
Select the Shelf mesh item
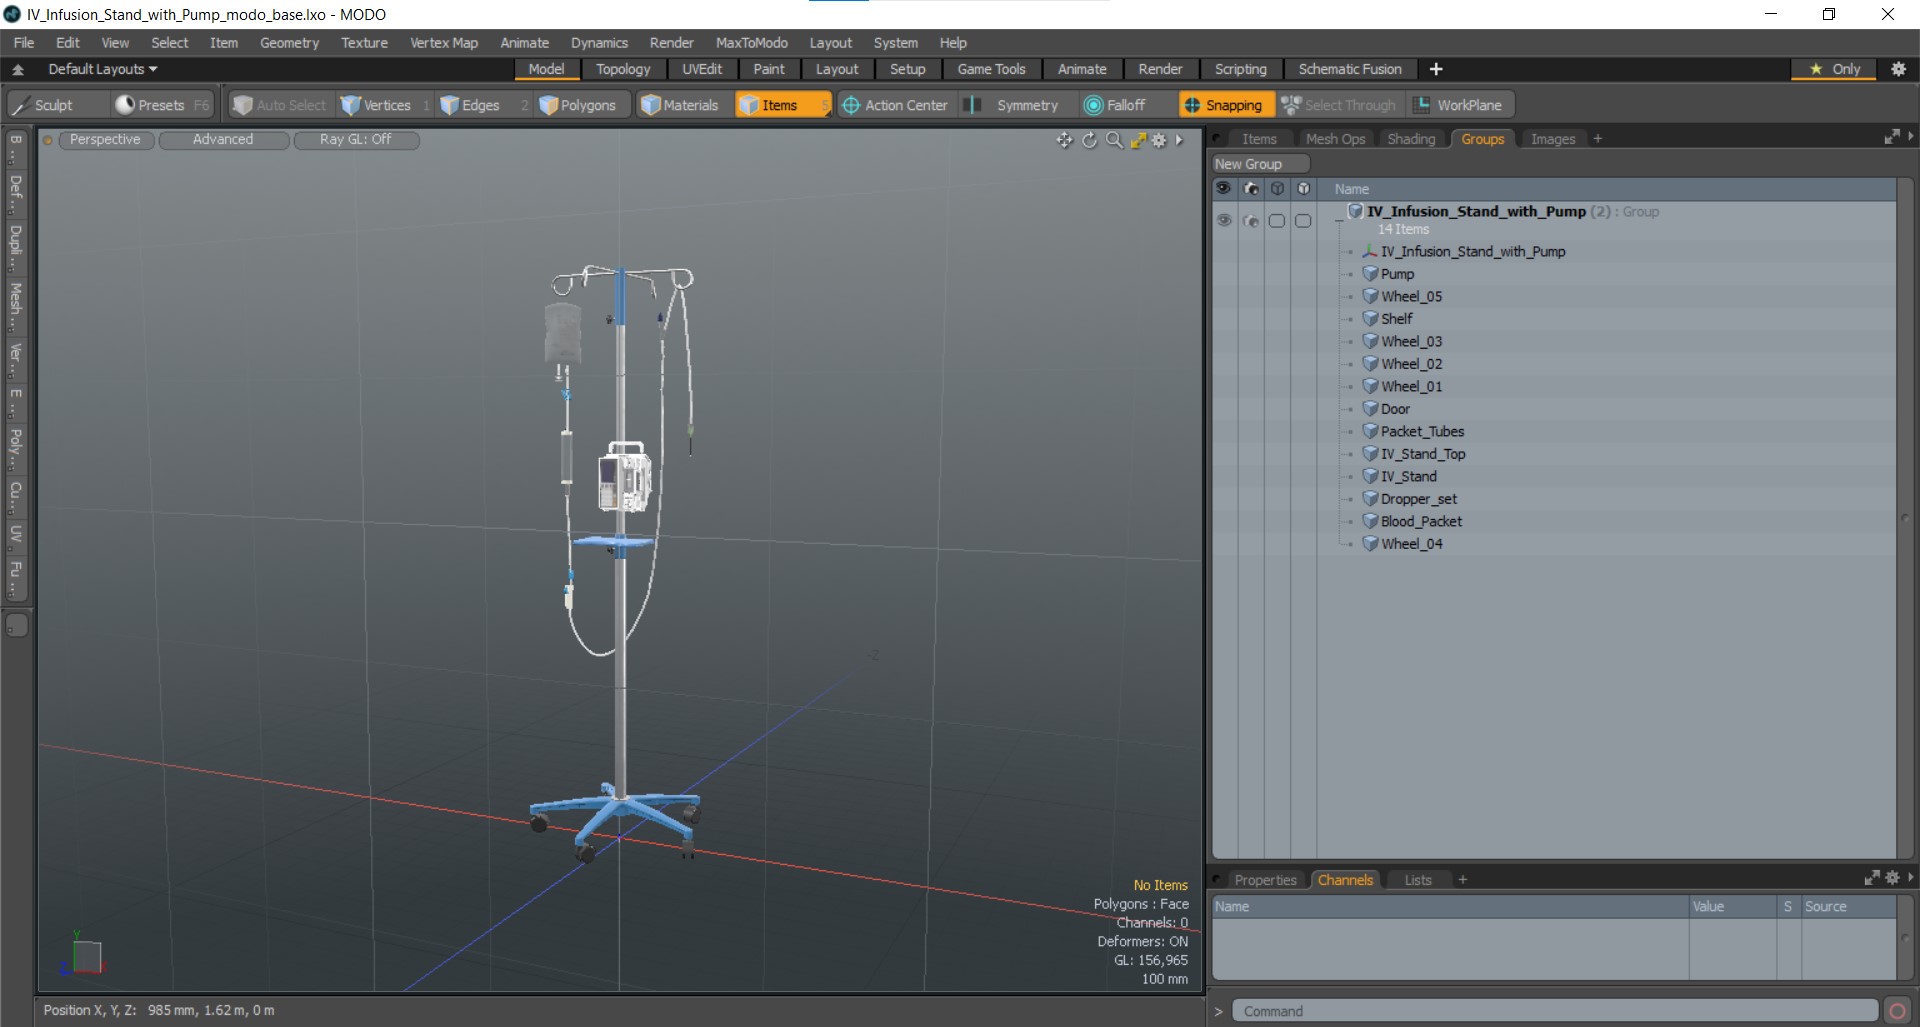tap(1396, 319)
